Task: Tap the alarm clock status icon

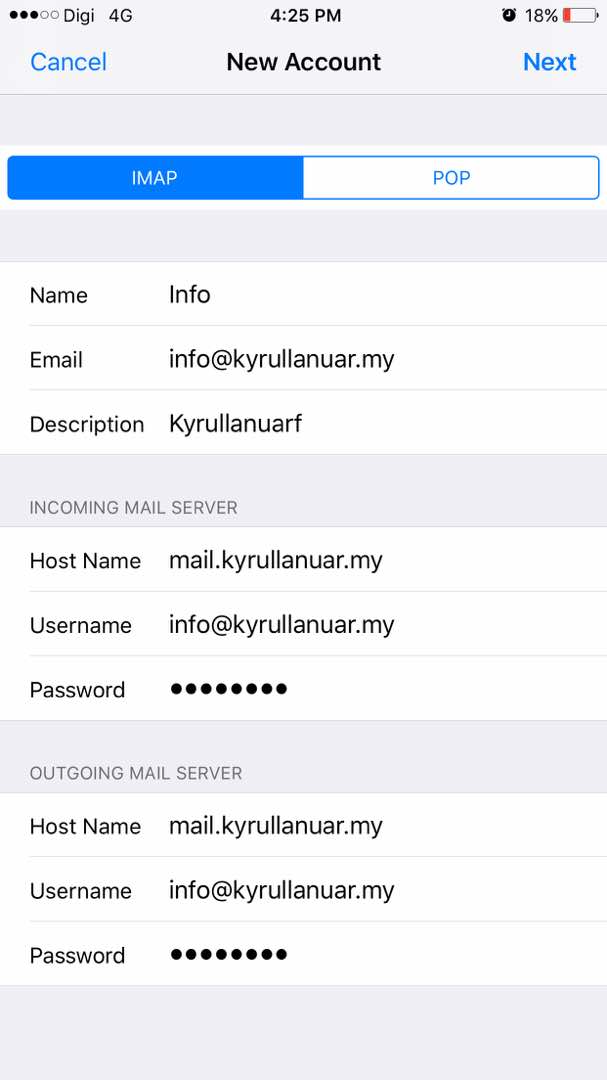Action: pyautogui.click(x=508, y=15)
